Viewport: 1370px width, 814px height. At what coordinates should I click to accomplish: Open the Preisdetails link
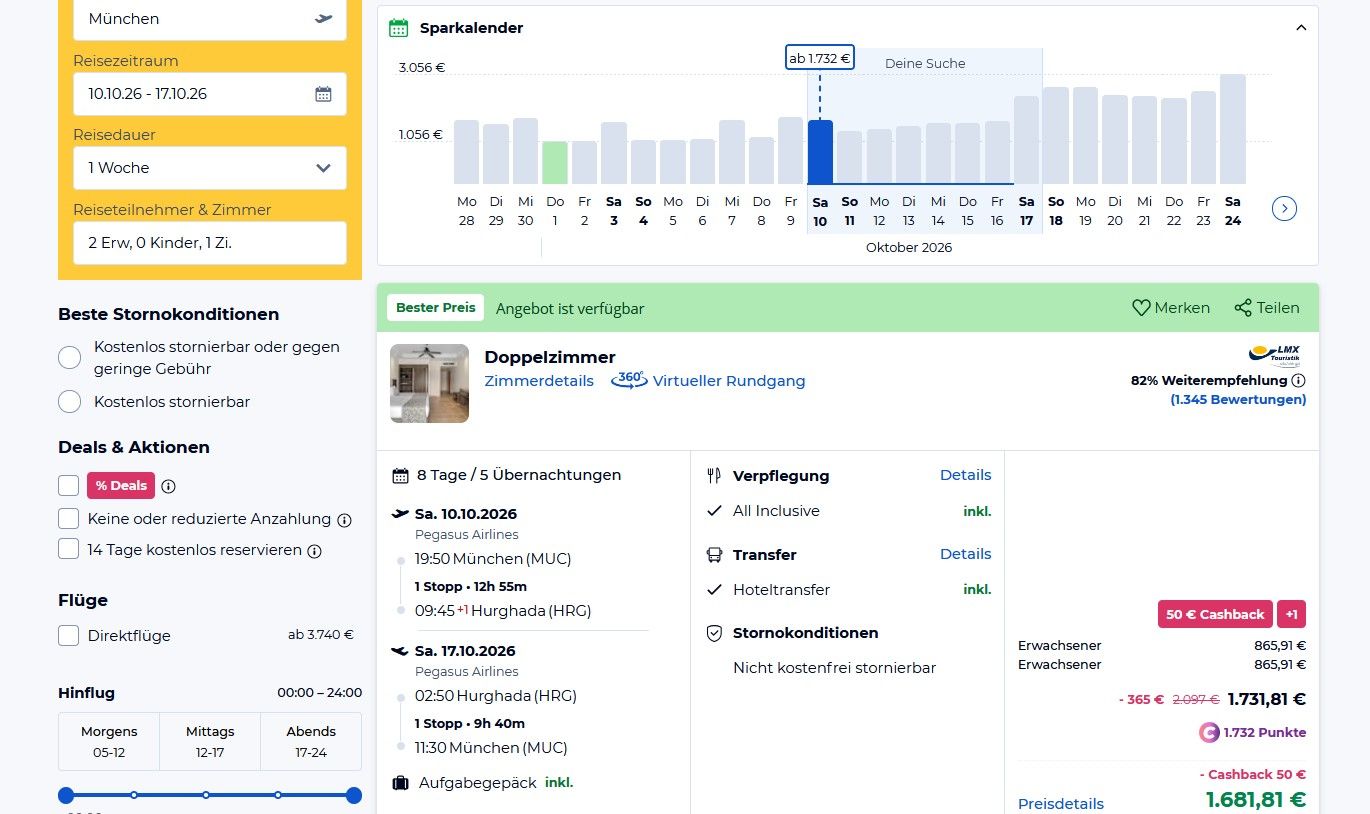1061,804
